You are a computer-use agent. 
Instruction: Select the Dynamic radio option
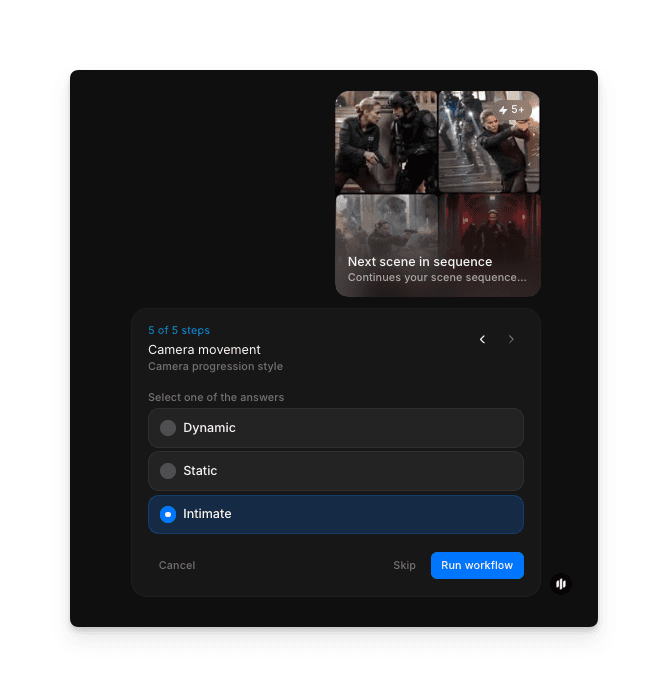(168, 428)
